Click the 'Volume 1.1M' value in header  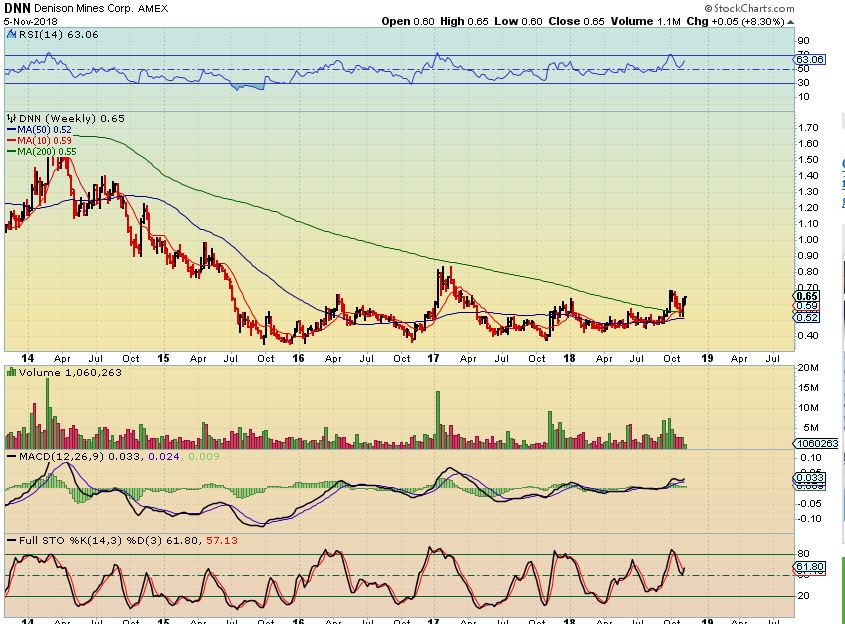click(x=646, y=22)
